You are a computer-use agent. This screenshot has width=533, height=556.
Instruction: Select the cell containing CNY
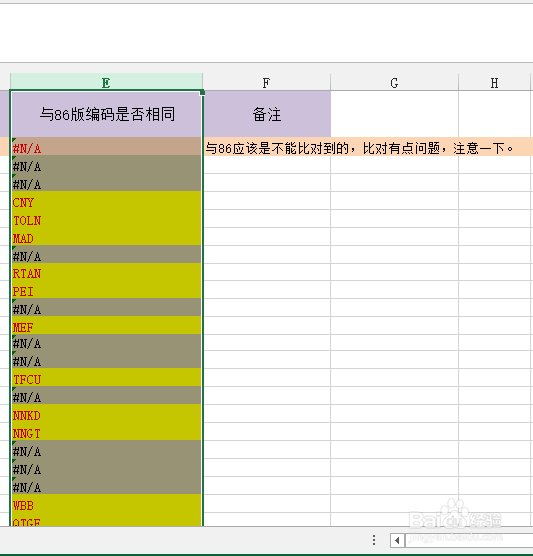coord(106,200)
